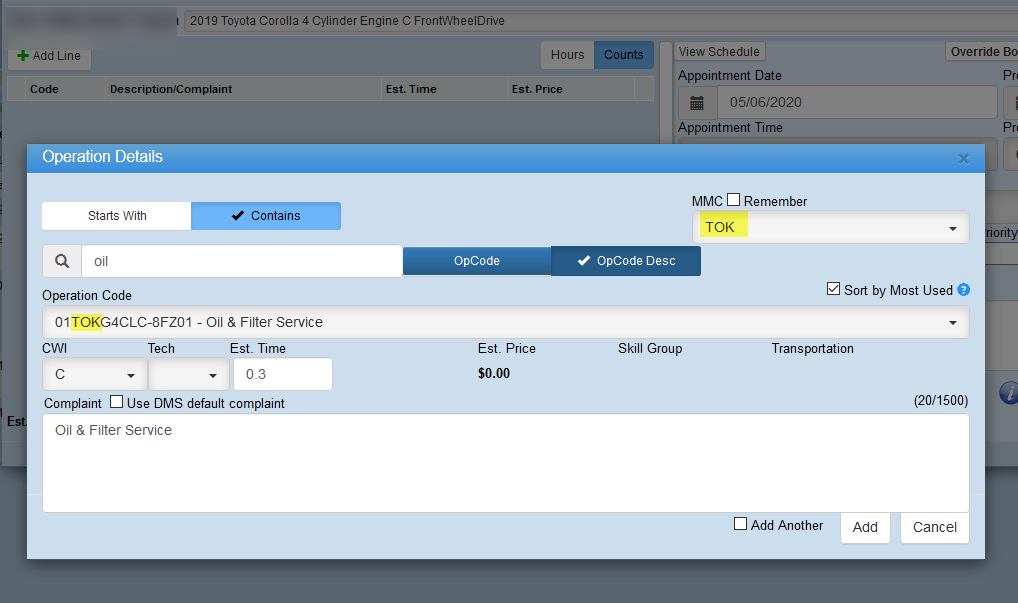The height and width of the screenshot is (603, 1018).
Task: Cancel the Operation Details dialog
Action: (x=934, y=527)
